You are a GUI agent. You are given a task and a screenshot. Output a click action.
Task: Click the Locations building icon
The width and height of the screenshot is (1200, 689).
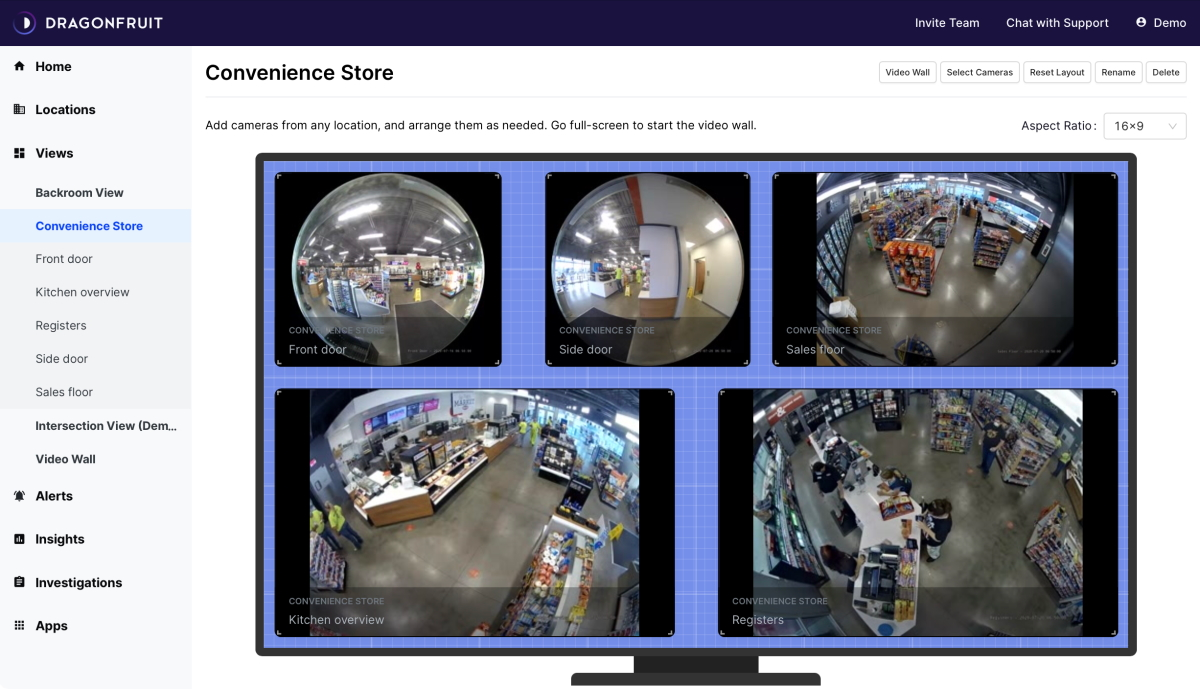[19, 109]
